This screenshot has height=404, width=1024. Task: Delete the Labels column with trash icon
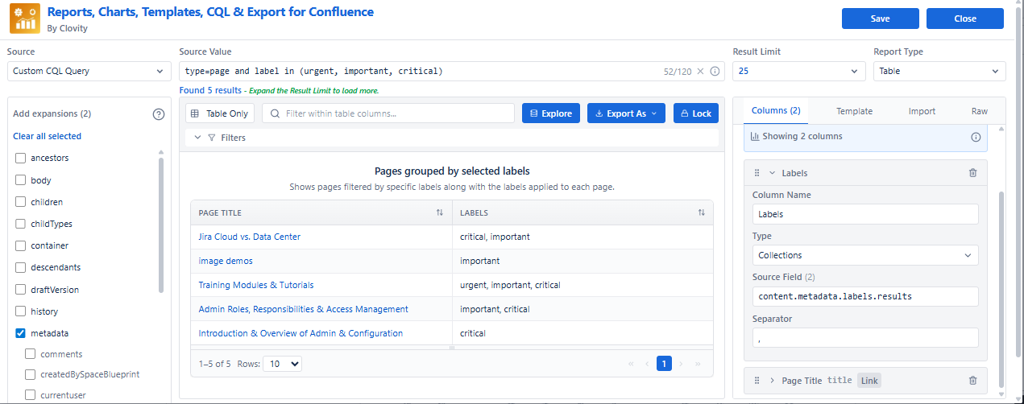pyautogui.click(x=972, y=173)
